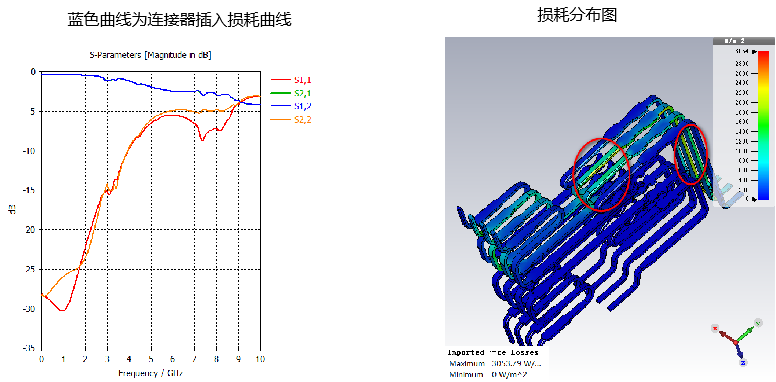Click the red x-axis sphere on triad

coord(715,329)
